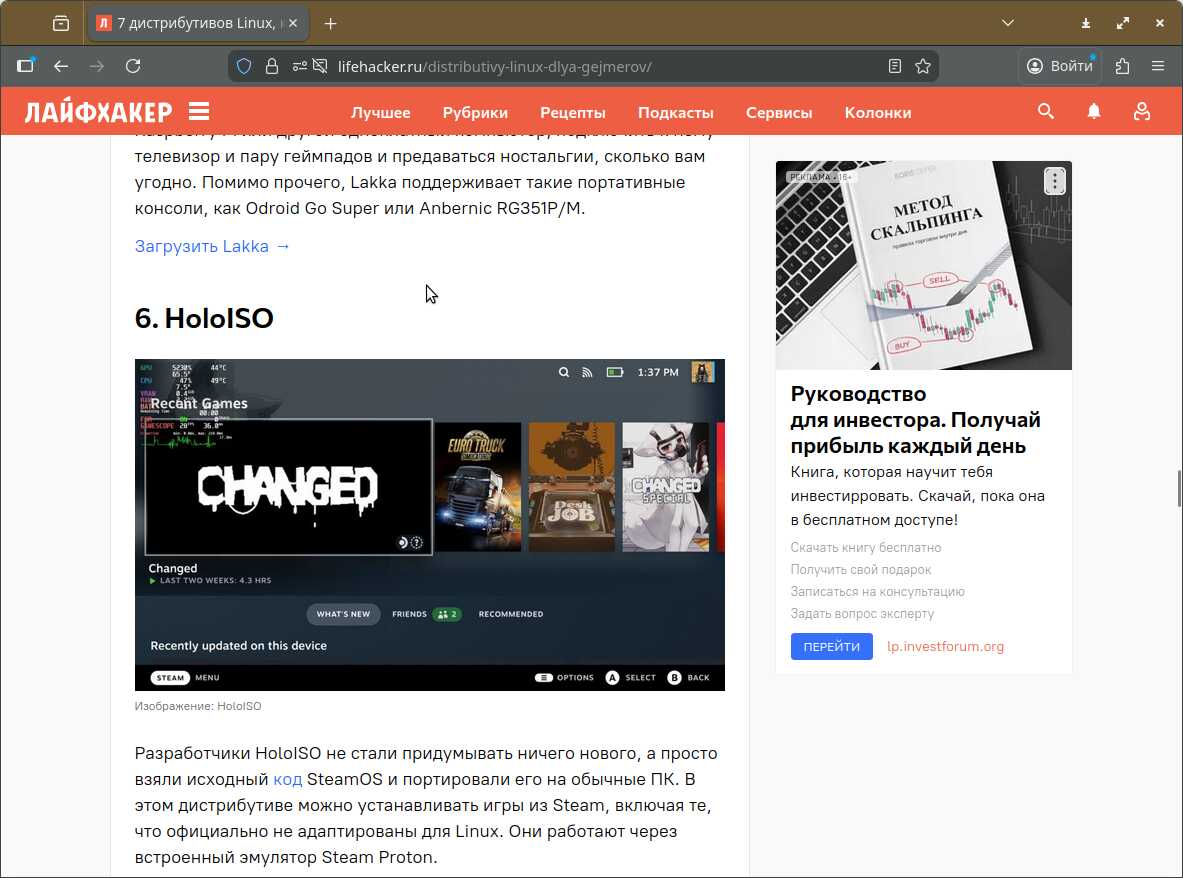Reload the current page
This screenshot has width=1183, height=878.
[x=133, y=66]
